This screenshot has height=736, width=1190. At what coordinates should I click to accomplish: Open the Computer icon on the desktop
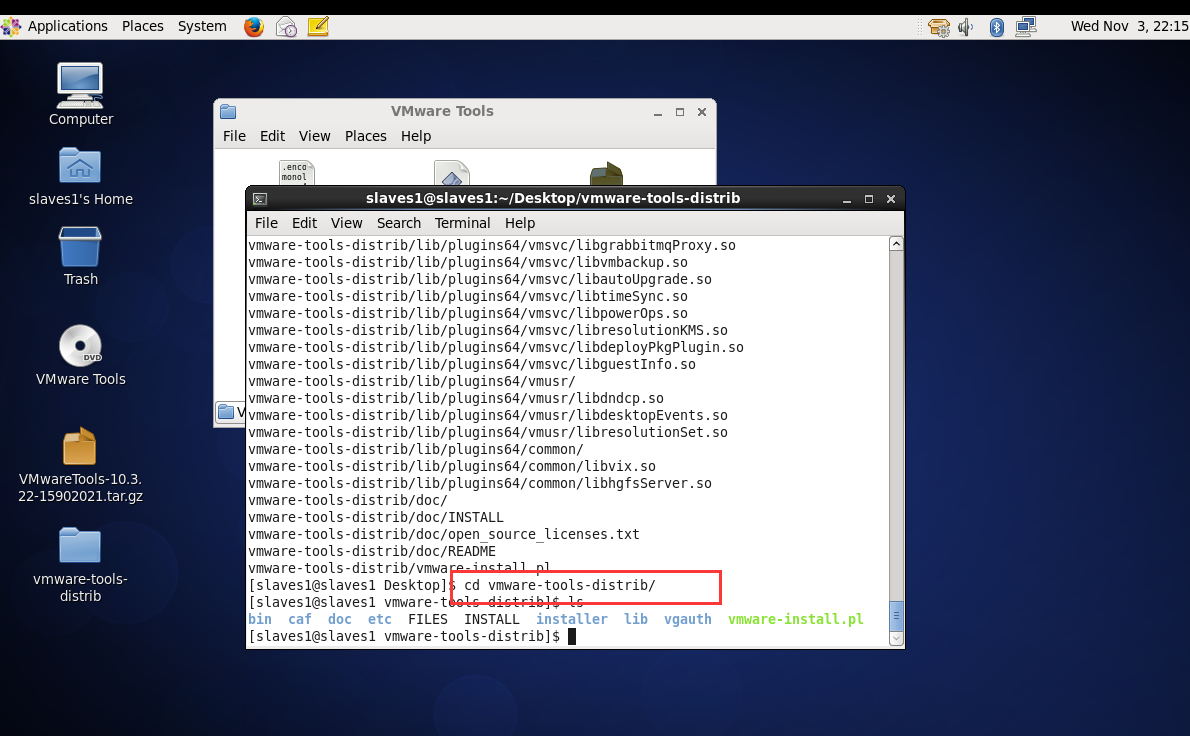80,86
